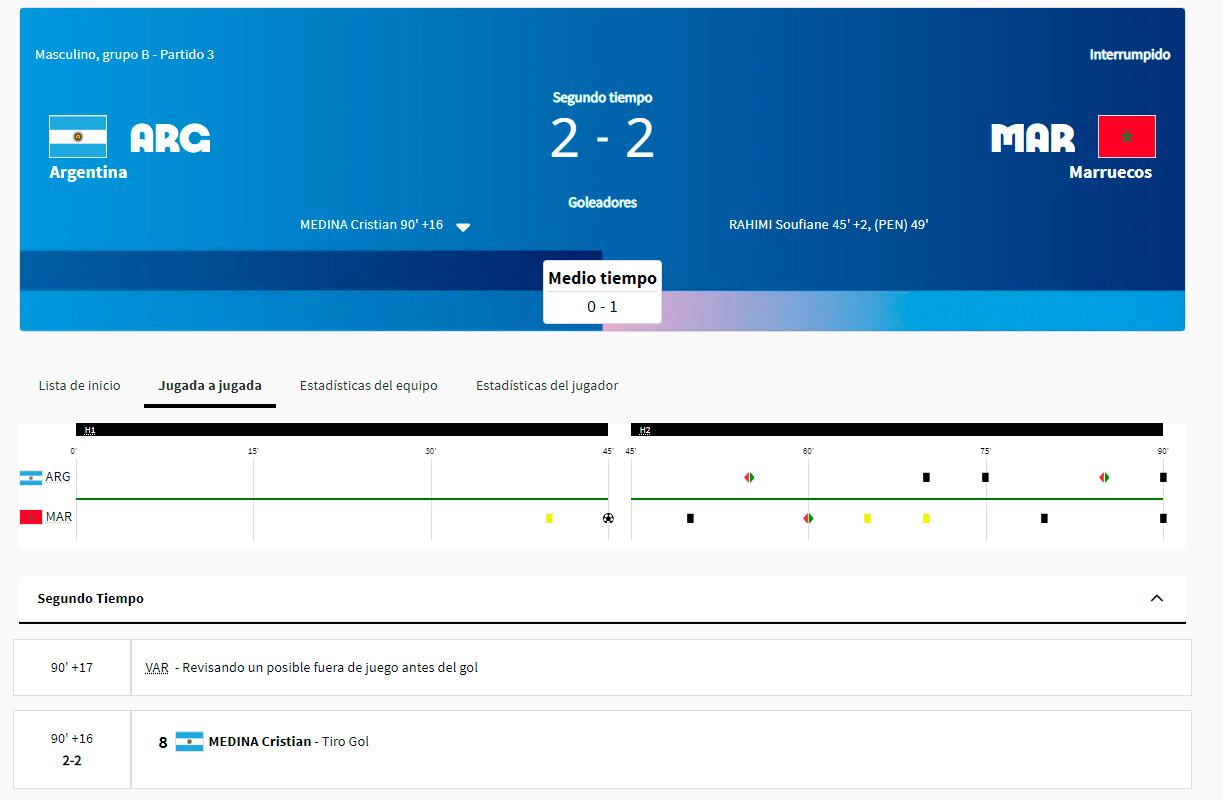
Task: Click Morocco's first-half yellow card marker
Action: 549,518
